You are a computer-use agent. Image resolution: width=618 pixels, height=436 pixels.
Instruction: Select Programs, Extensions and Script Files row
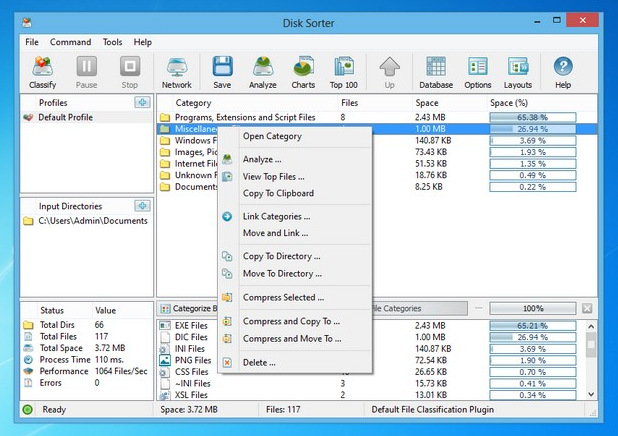(377, 117)
